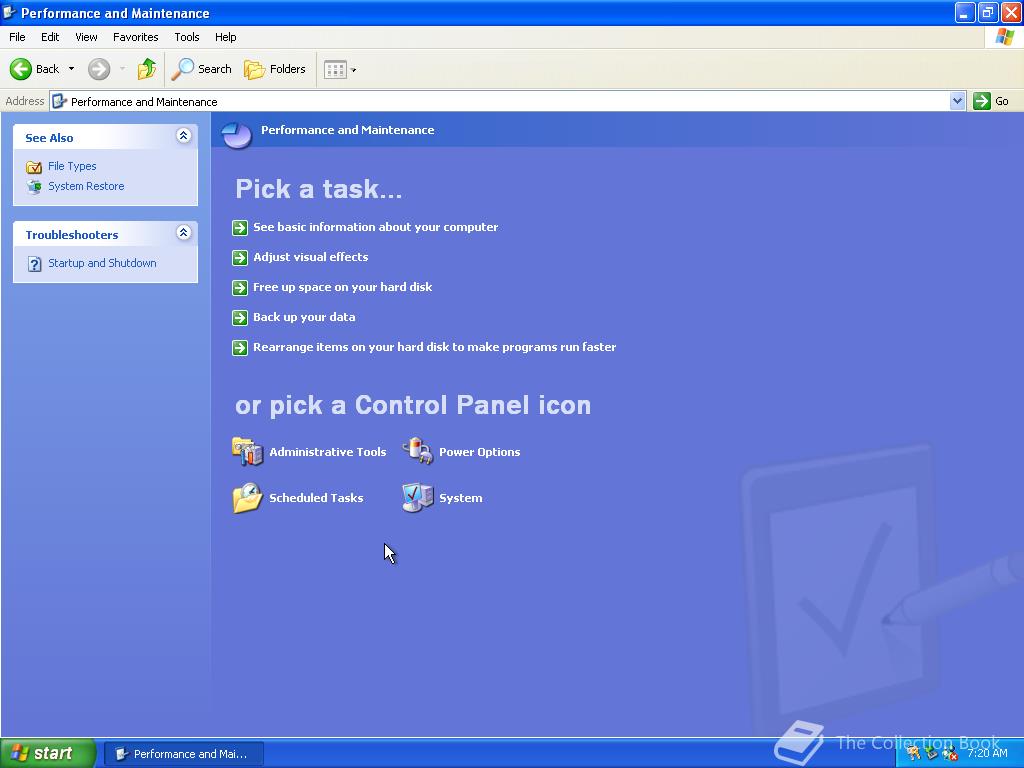
Task: Open System properties
Action: 460,498
